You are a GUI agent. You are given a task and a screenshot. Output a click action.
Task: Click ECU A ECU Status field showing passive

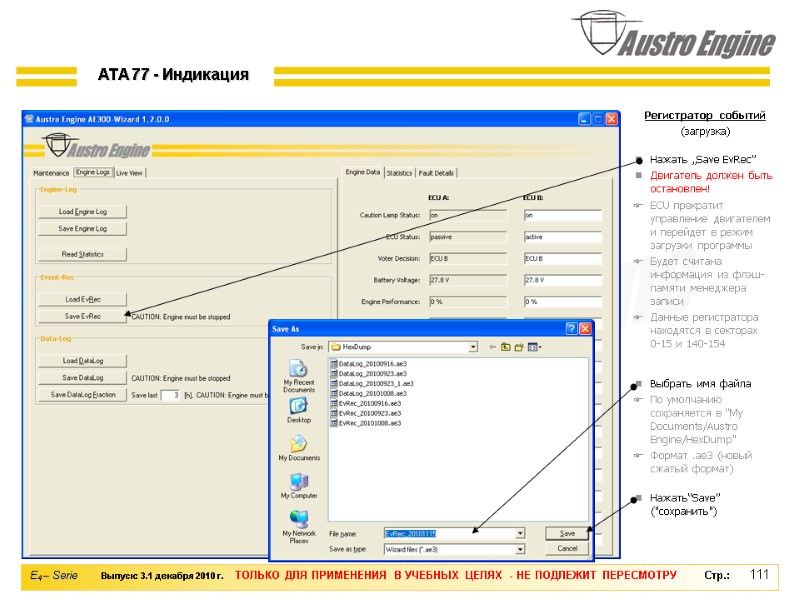point(468,237)
